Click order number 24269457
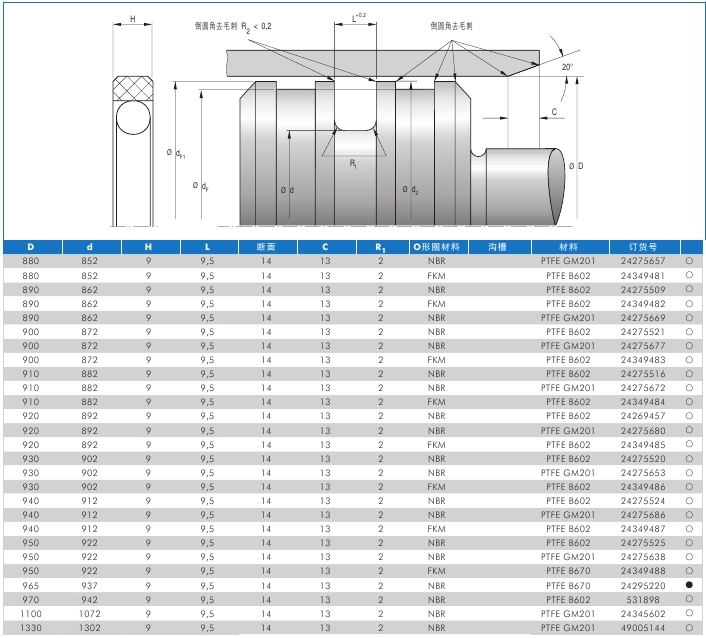 [x=642, y=415]
